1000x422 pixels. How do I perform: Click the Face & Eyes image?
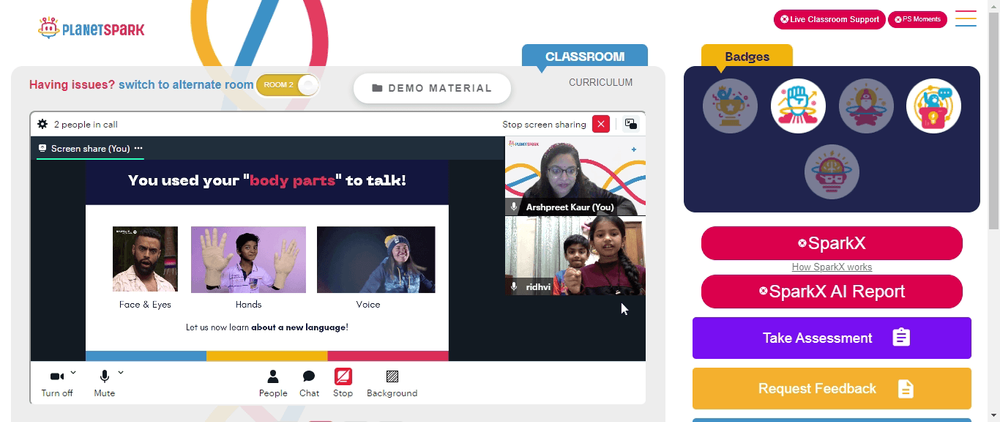(145, 259)
